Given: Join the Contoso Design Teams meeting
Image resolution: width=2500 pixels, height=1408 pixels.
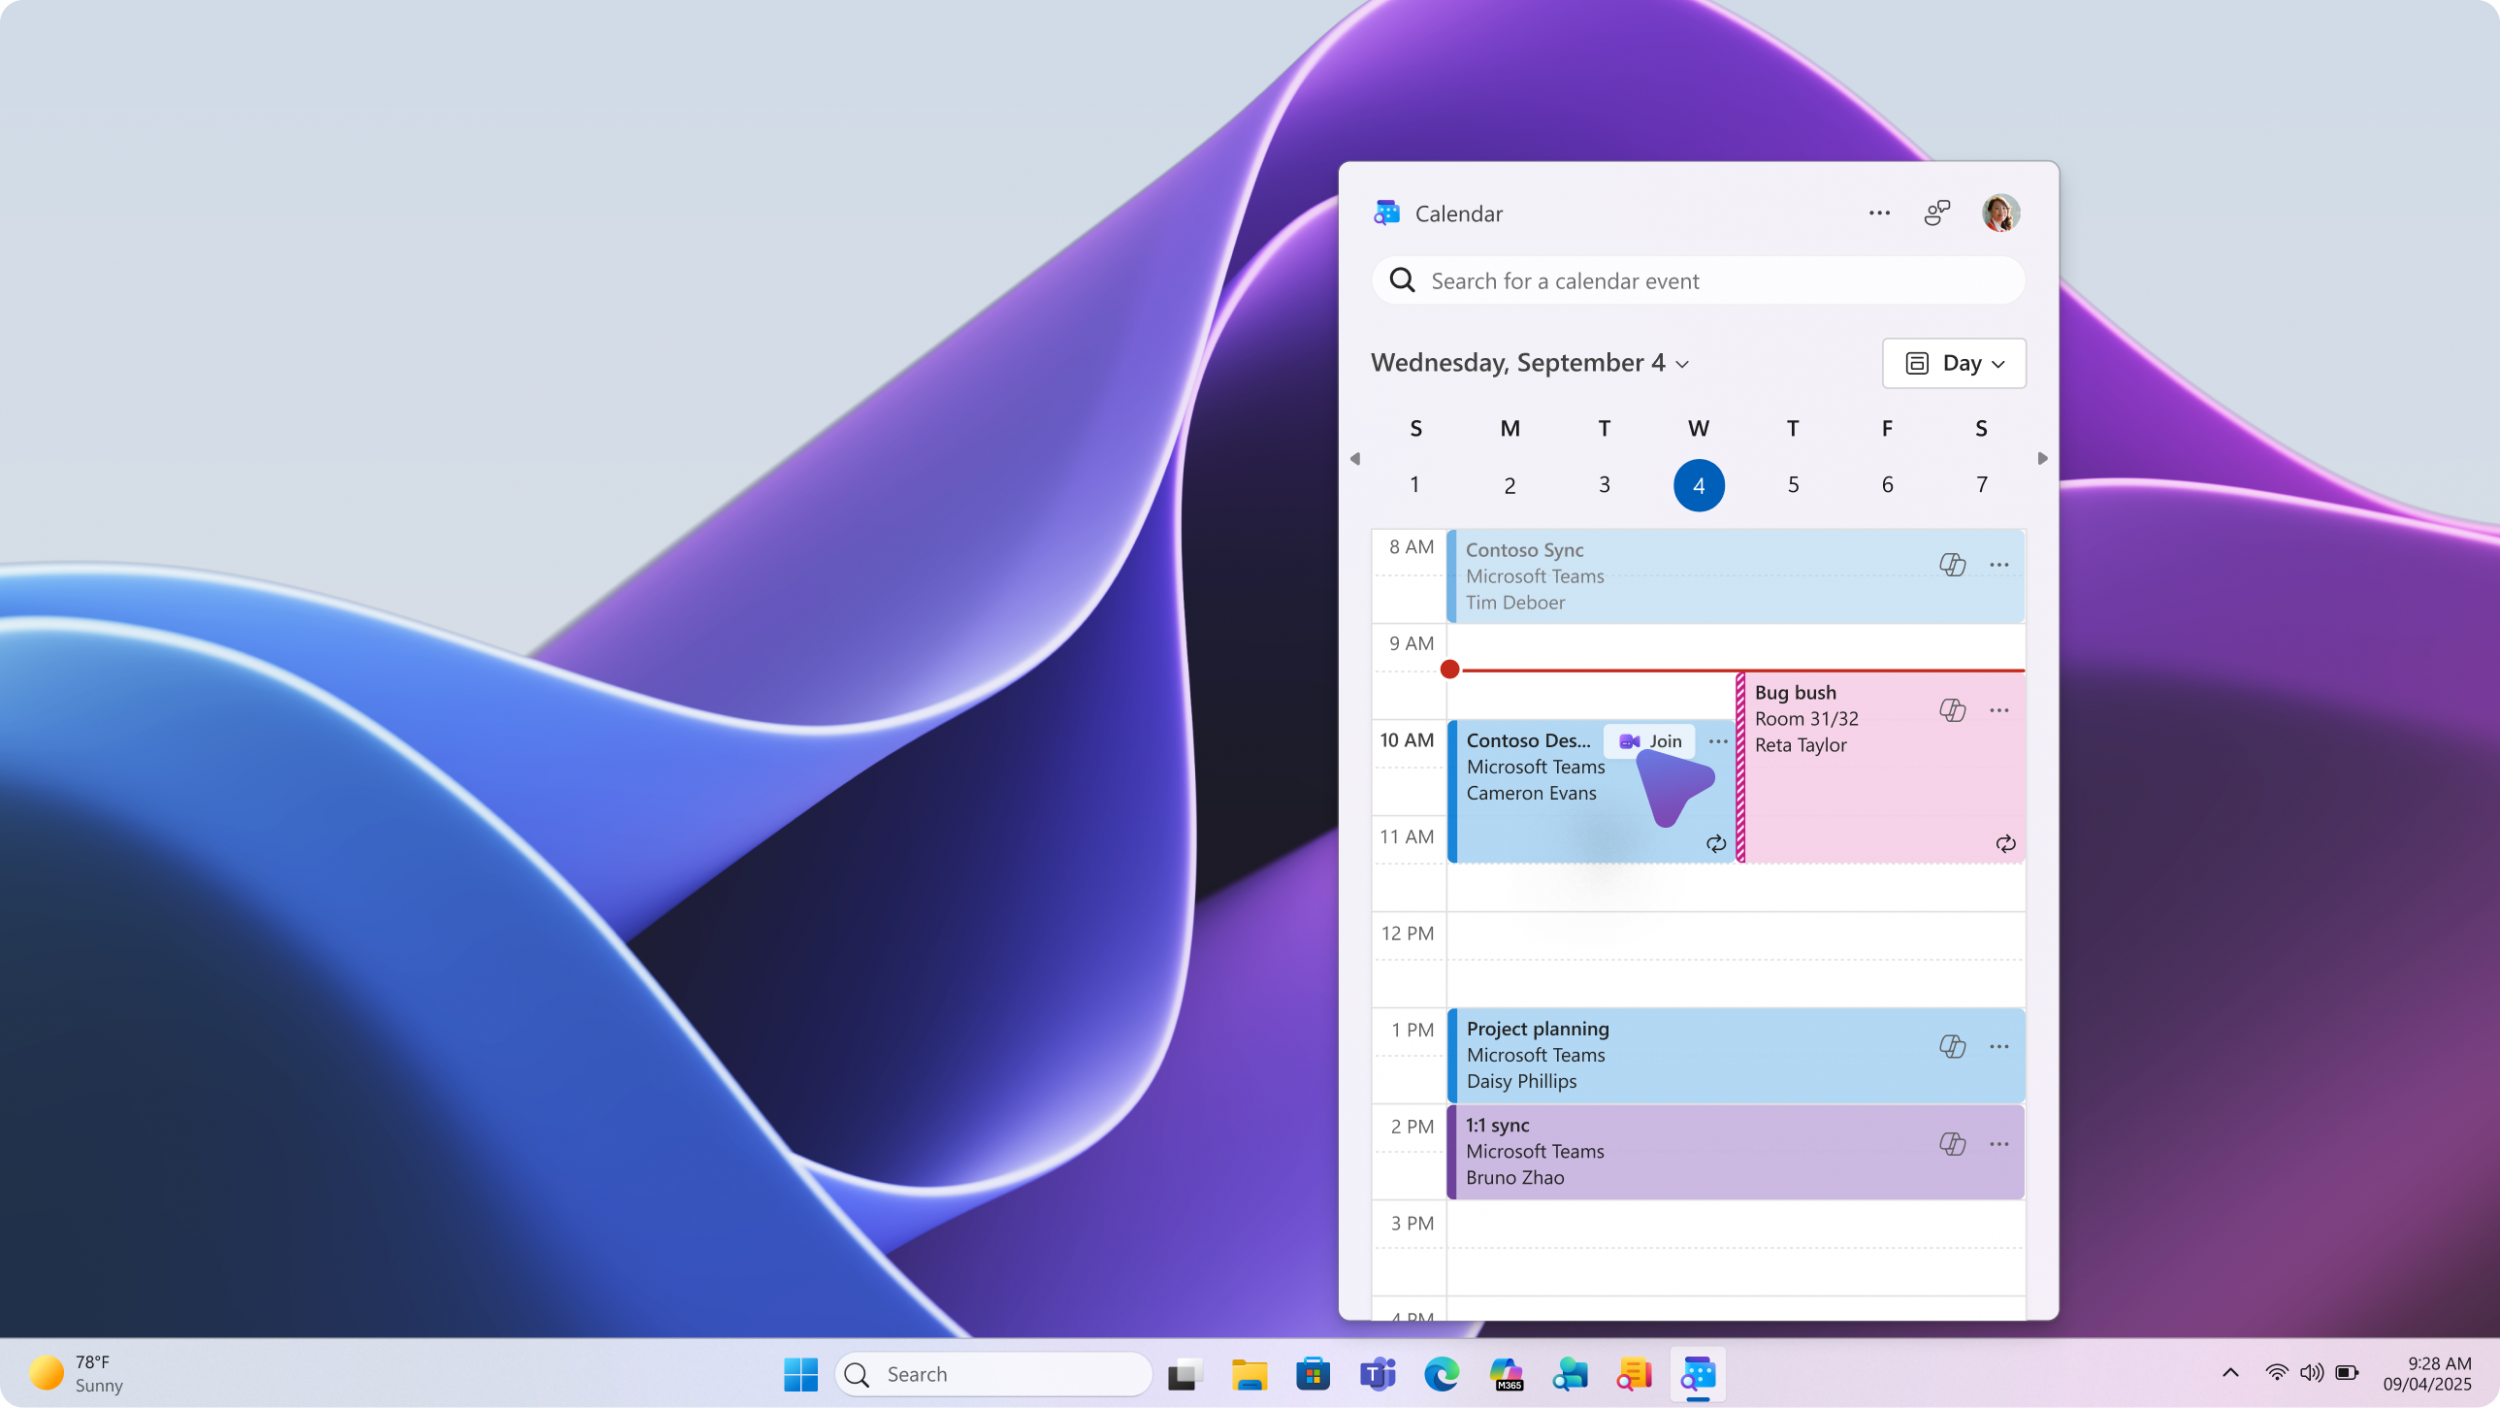Looking at the screenshot, I should [1650, 740].
